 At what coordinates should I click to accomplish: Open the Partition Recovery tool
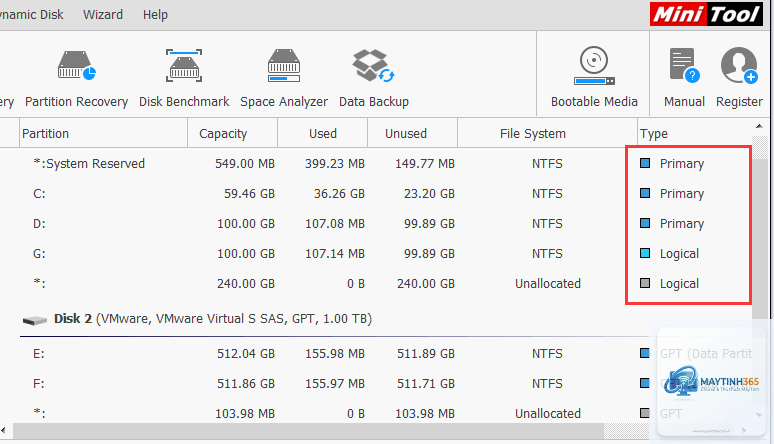point(77,79)
